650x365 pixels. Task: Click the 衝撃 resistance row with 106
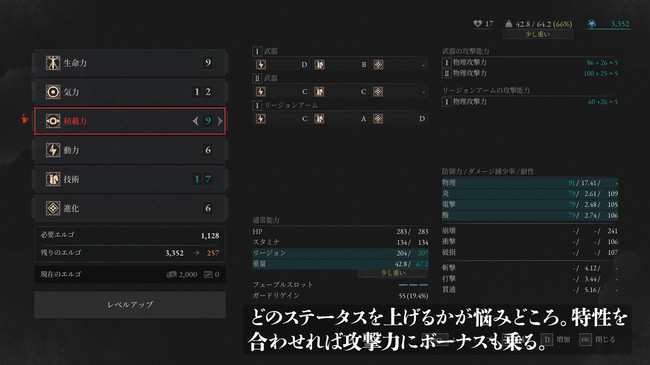(x=530, y=242)
